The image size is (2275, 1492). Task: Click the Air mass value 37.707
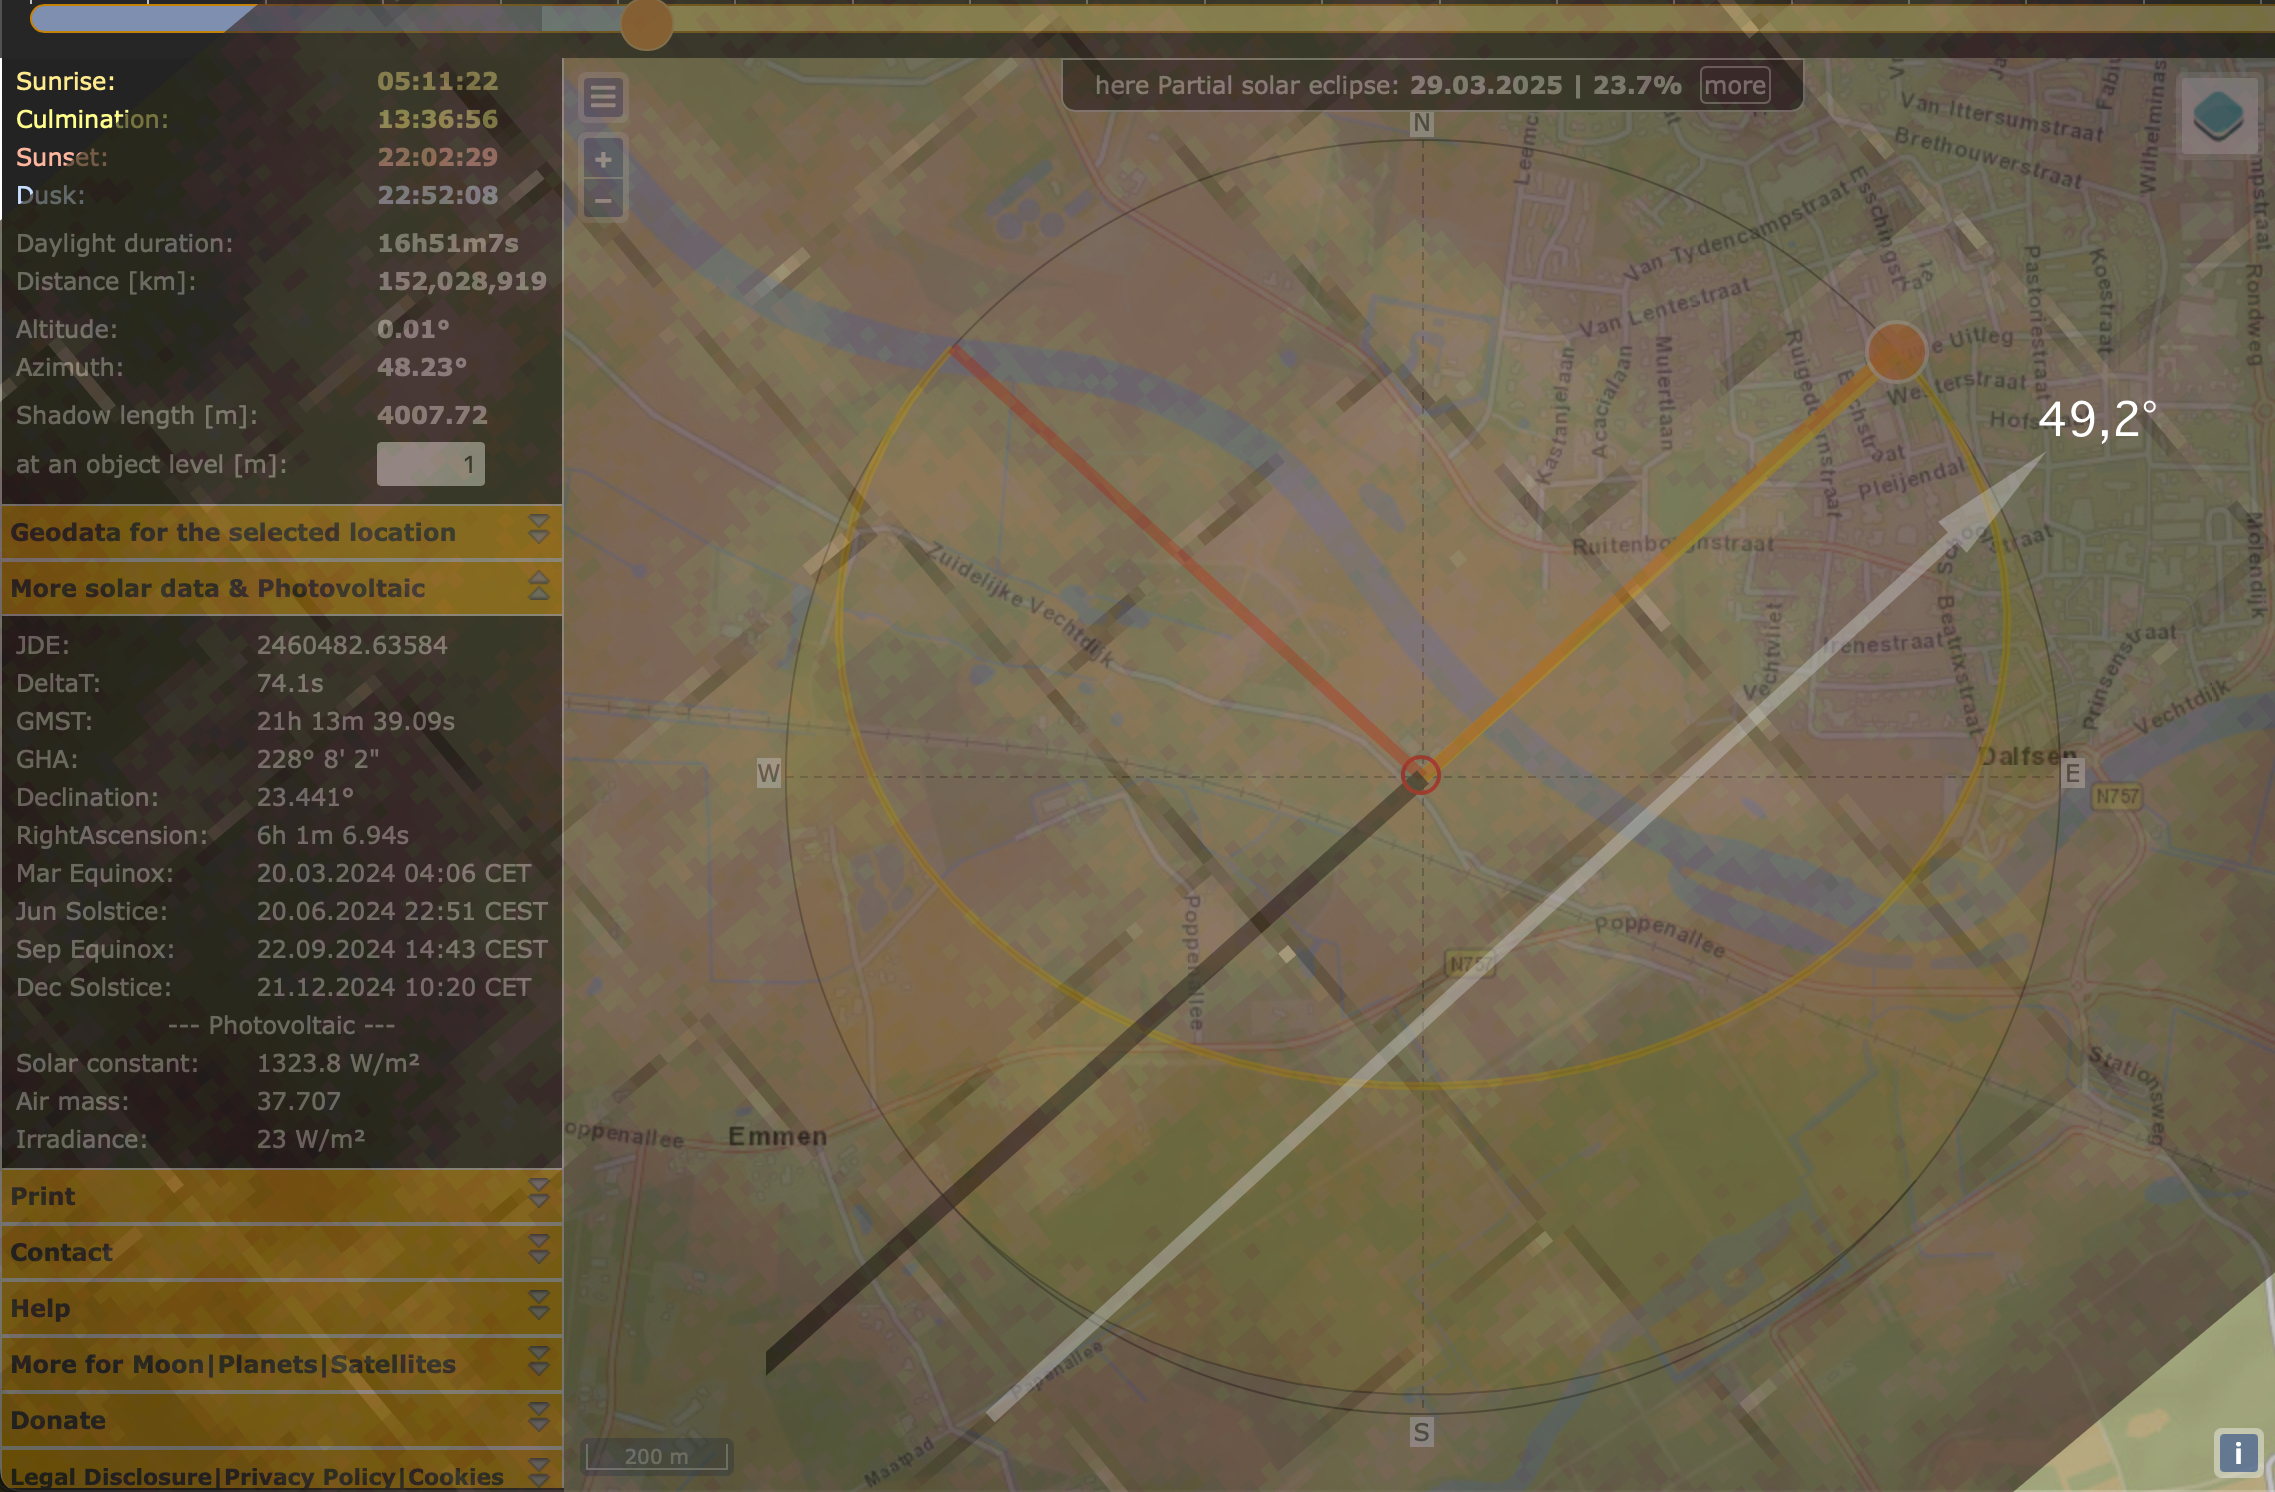(x=299, y=1101)
